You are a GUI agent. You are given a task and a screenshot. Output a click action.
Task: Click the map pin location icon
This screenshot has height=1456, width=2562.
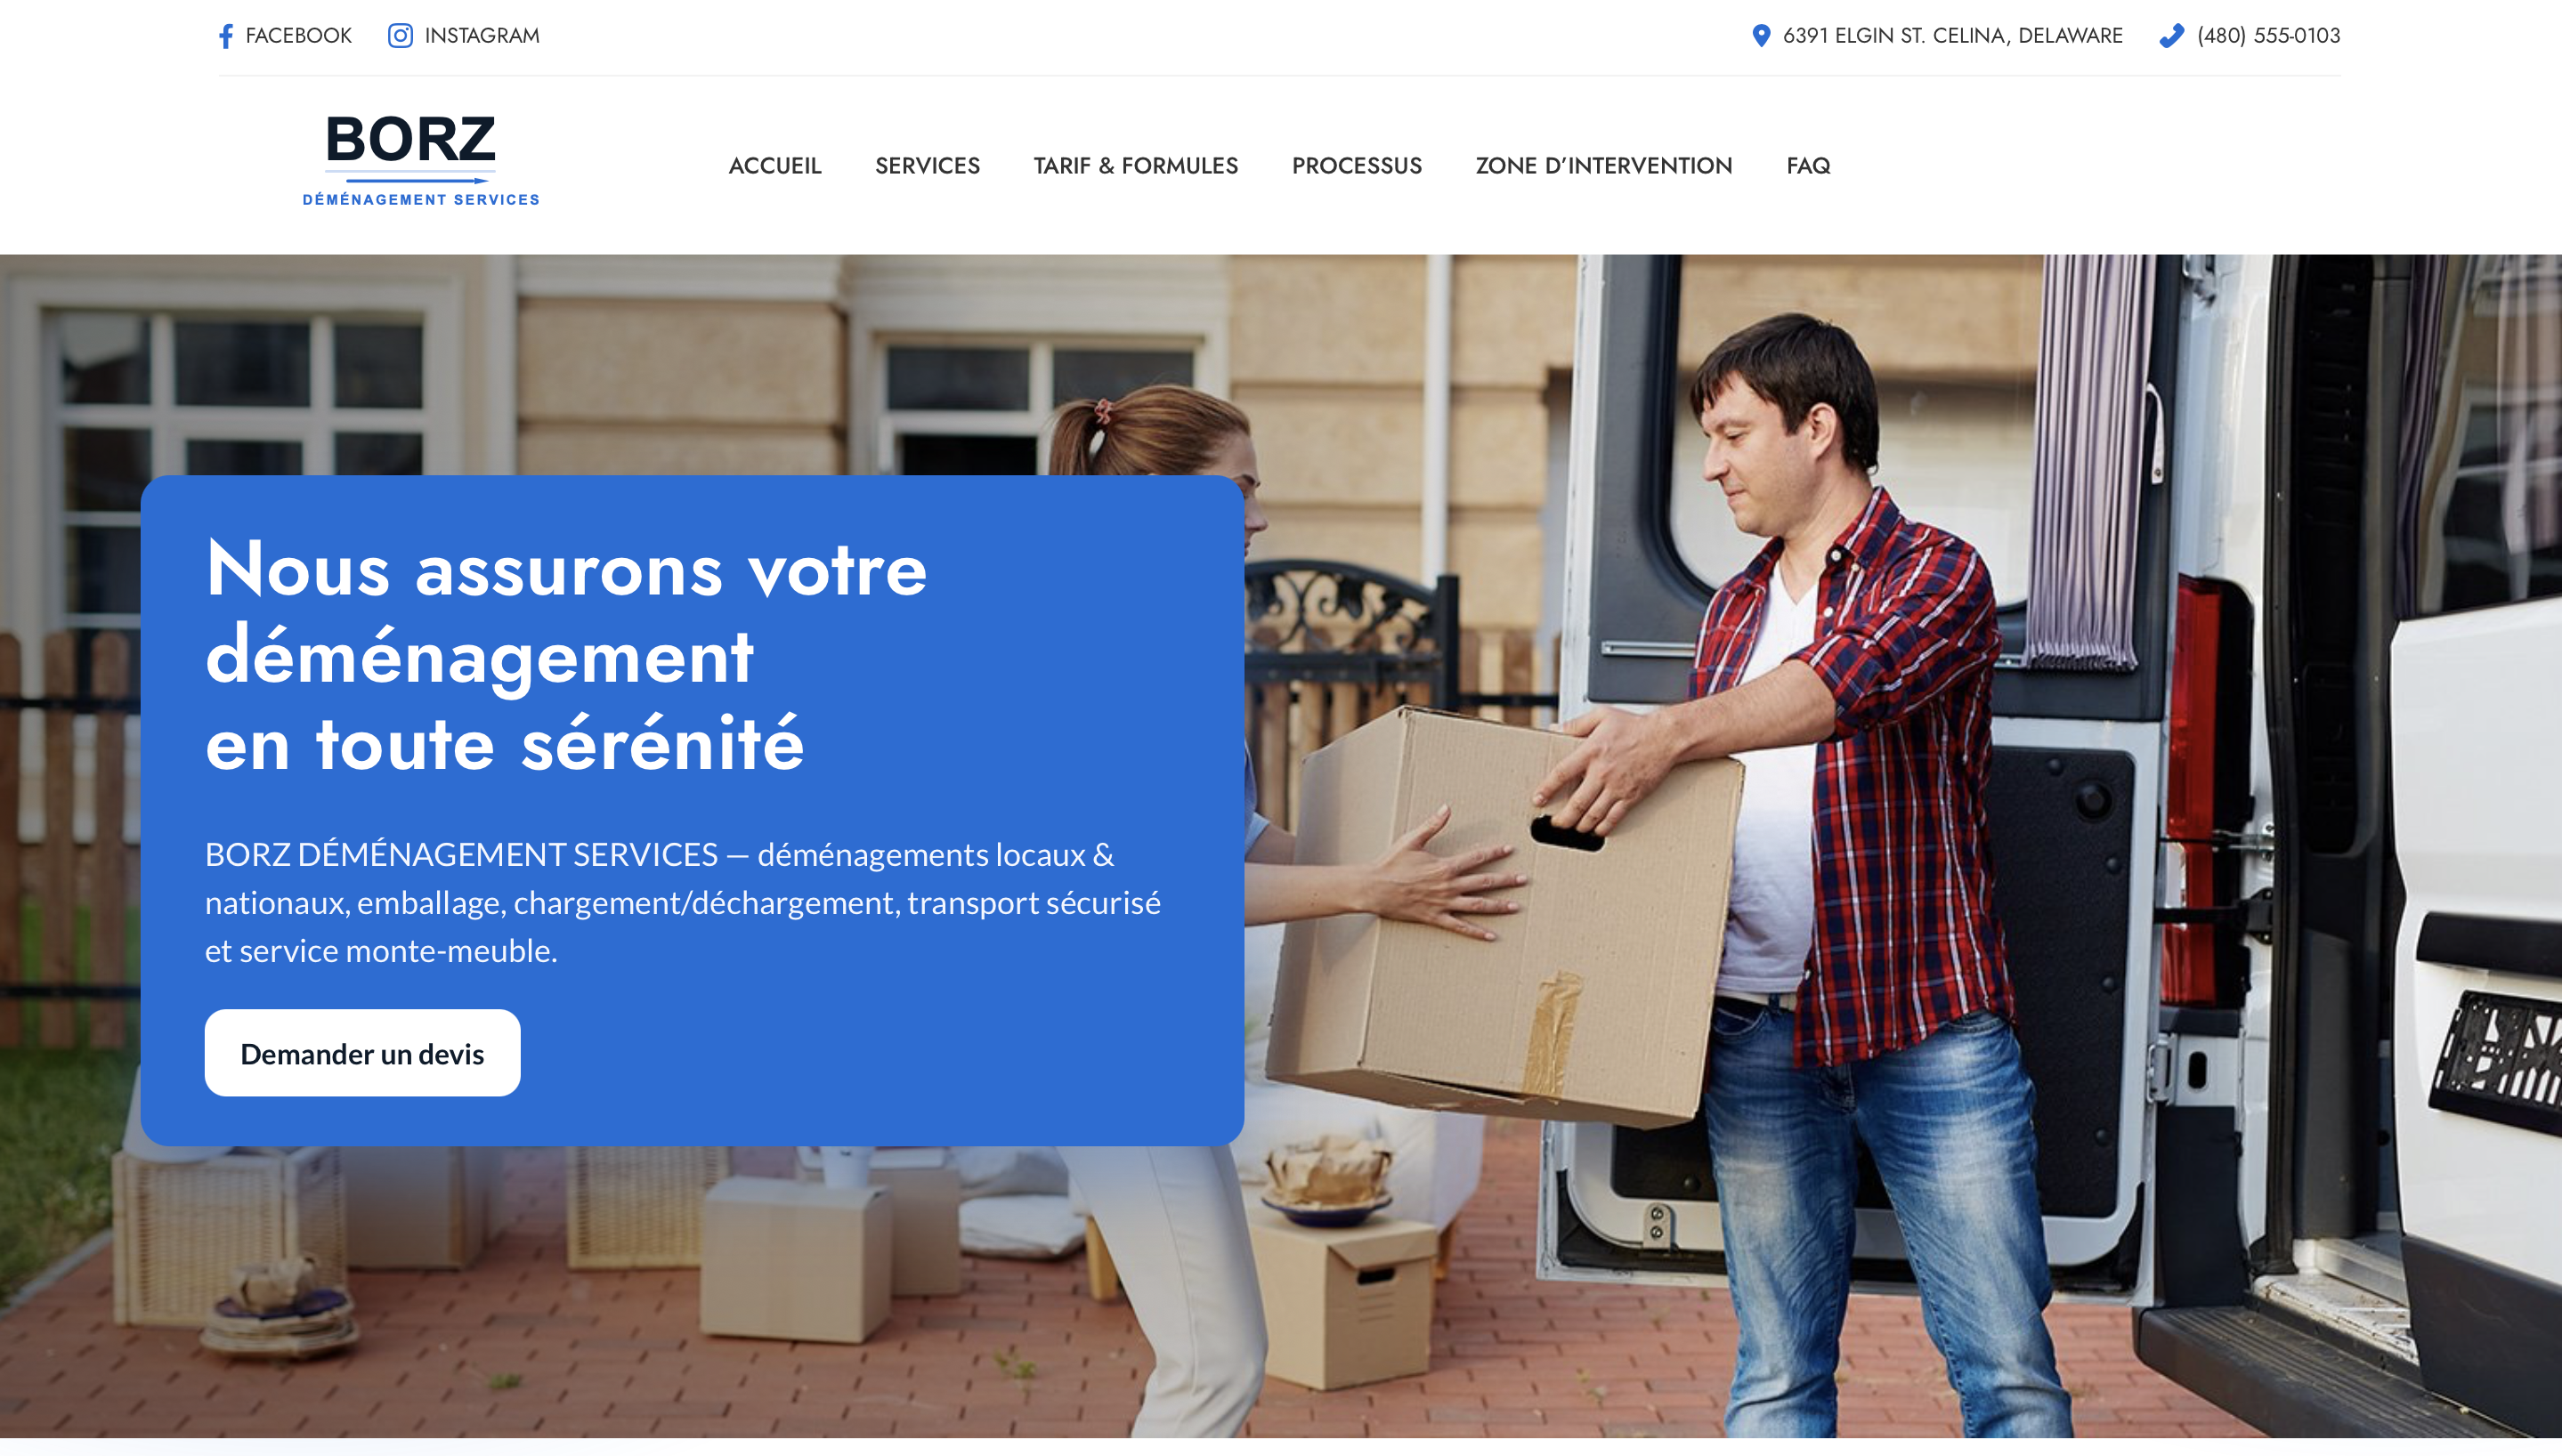coord(1761,36)
